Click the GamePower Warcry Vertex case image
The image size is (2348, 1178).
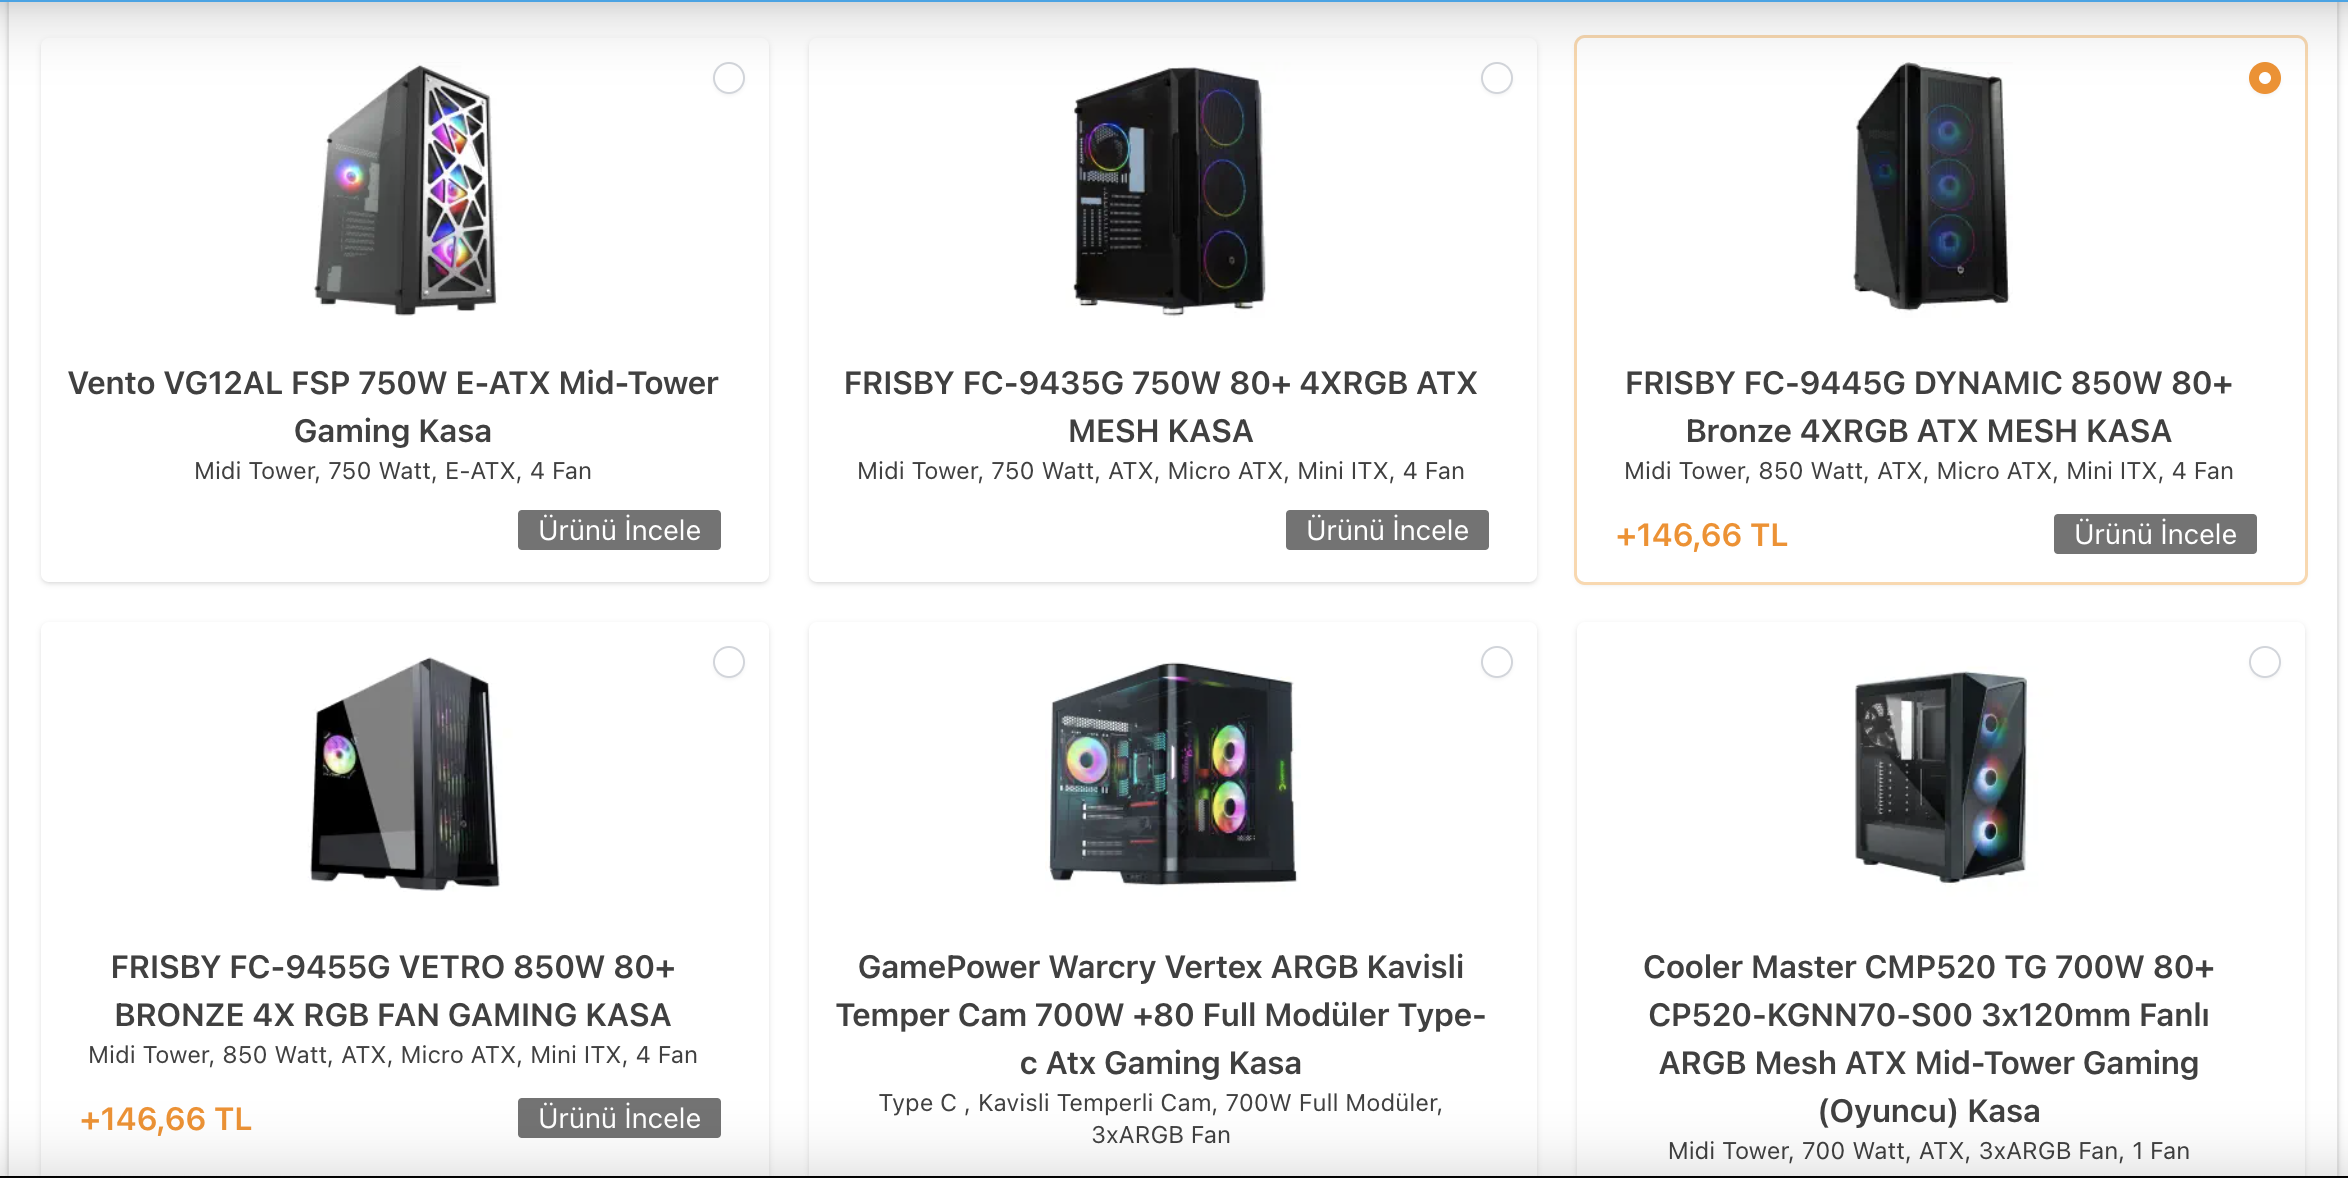(x=1172, y=773)
